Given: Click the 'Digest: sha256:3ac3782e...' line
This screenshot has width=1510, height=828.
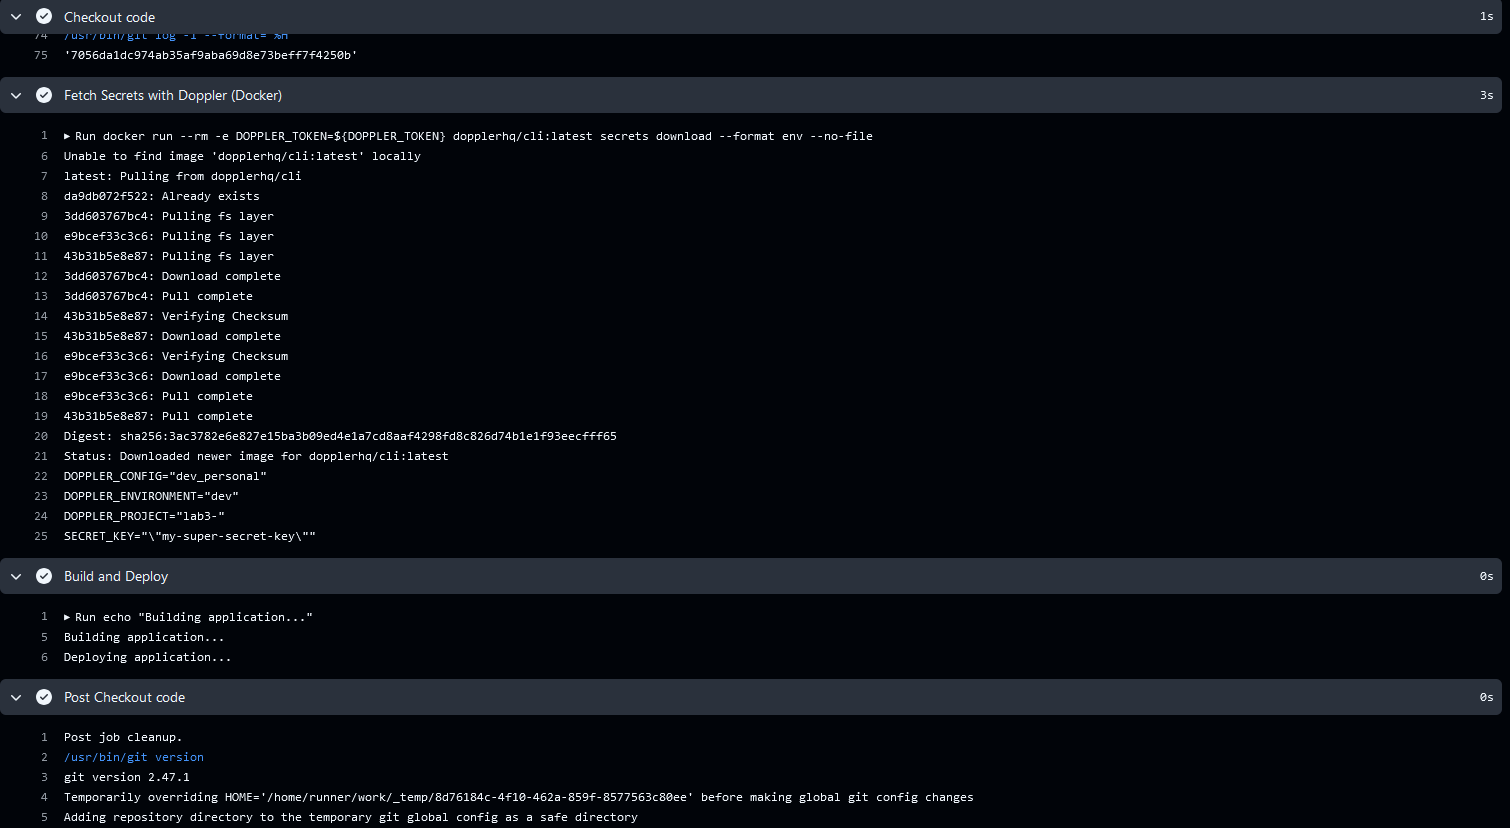Looking at the screenshot, I should pos(340,436).
